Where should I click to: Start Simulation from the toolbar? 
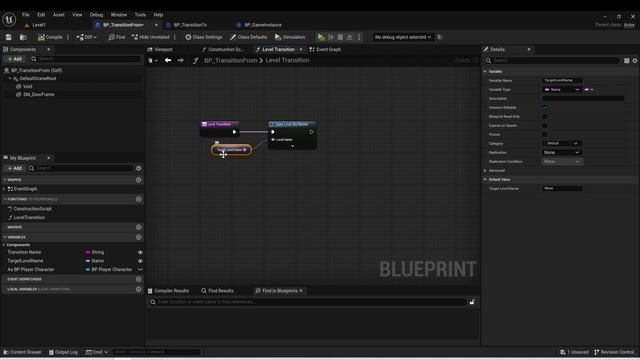[x=290, y=37]
